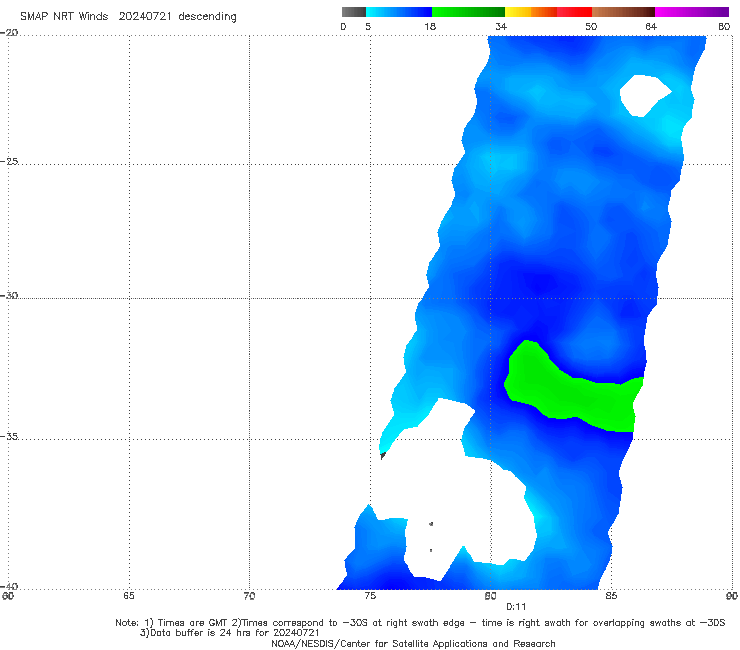Image resolution: width=740 pixels, height=650 pixels.
Task: Click the "3)Data buffer is 24 hrs" note
Action: tap(229, 633)
